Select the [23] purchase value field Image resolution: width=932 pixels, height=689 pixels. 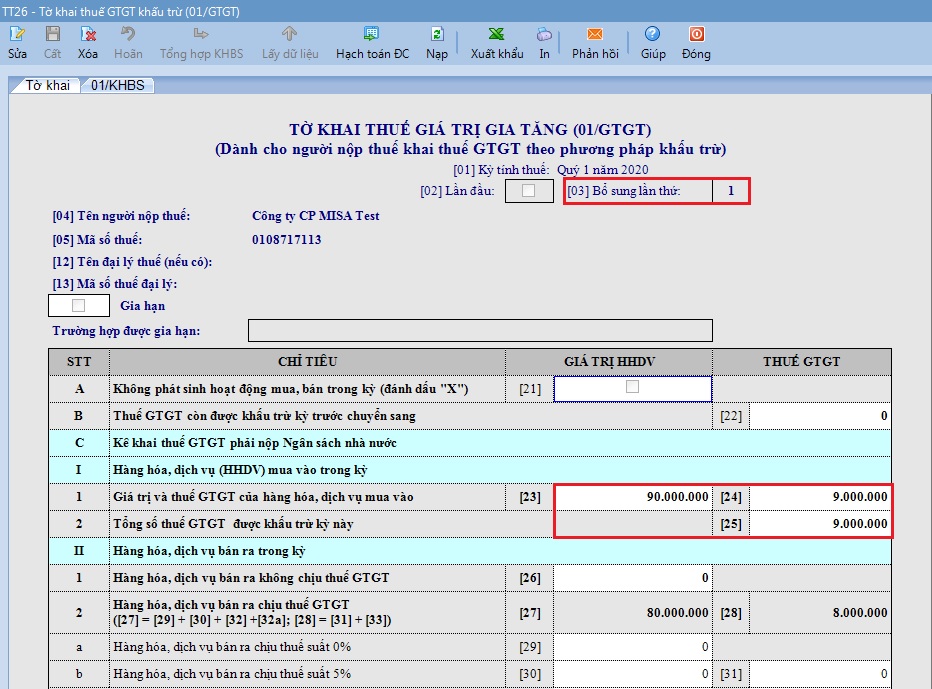click(x=633, y=497)
